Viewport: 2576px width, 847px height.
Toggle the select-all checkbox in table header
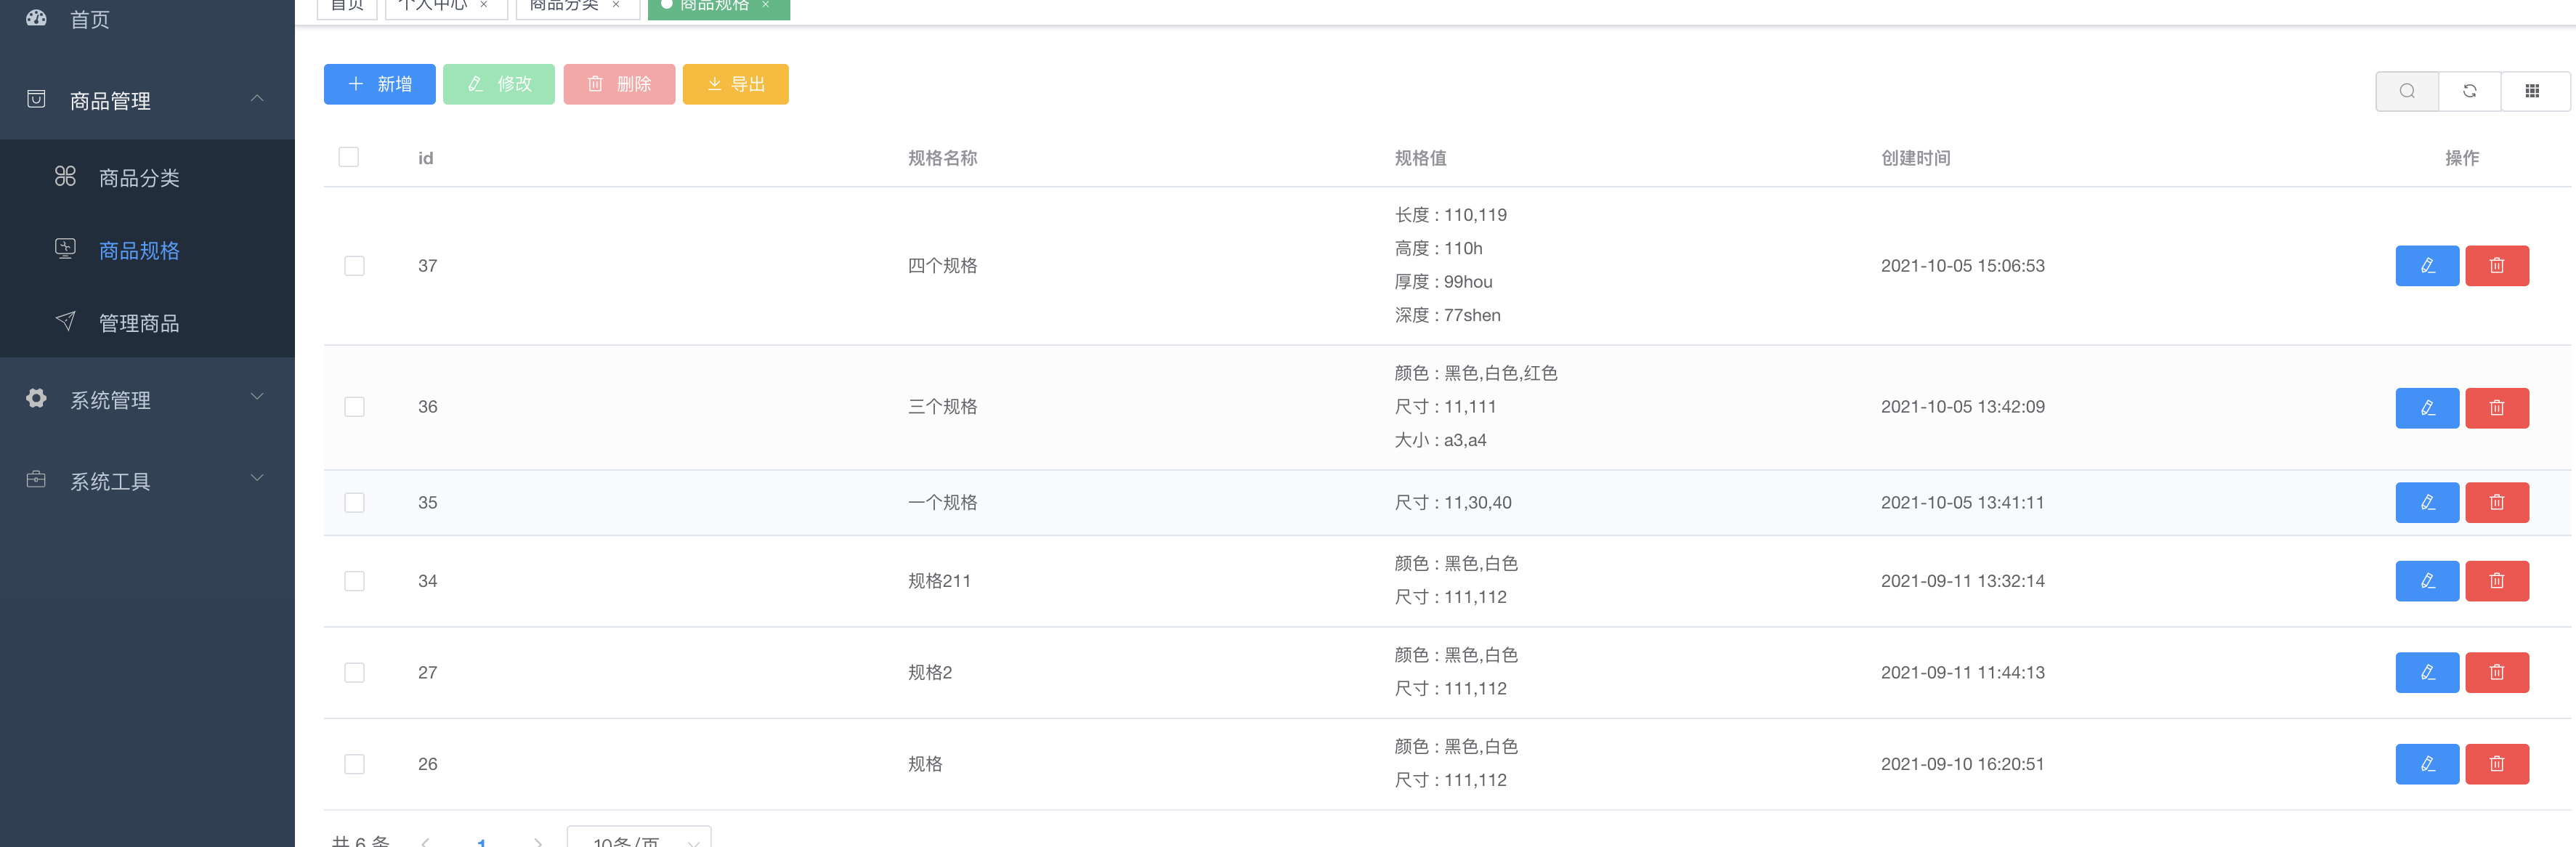(348, 157)
